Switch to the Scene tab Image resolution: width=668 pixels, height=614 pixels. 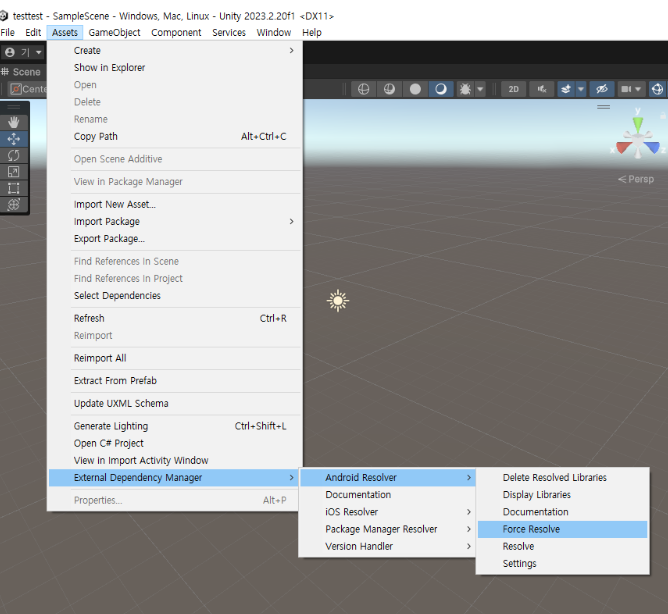coord(21,72)
